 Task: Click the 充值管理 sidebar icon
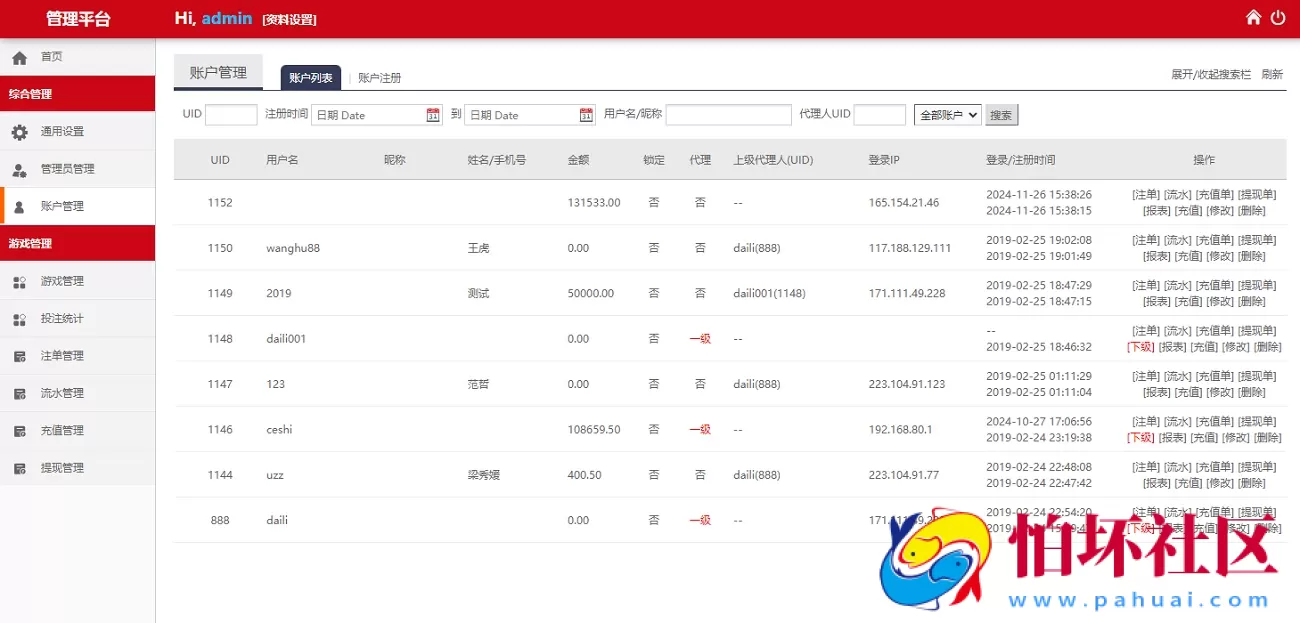20,430
